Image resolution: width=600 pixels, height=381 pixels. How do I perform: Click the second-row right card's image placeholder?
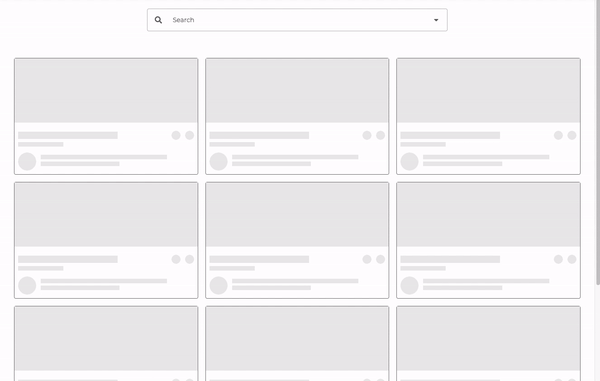(x=488, y=215)
